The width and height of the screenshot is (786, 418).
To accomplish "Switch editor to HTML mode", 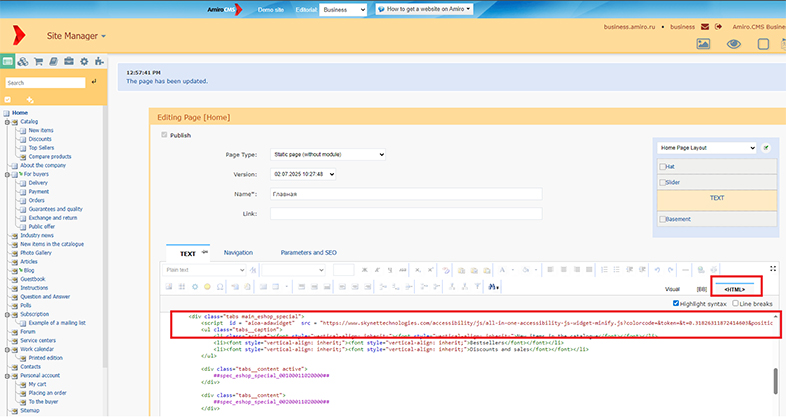I will point(734,288).
